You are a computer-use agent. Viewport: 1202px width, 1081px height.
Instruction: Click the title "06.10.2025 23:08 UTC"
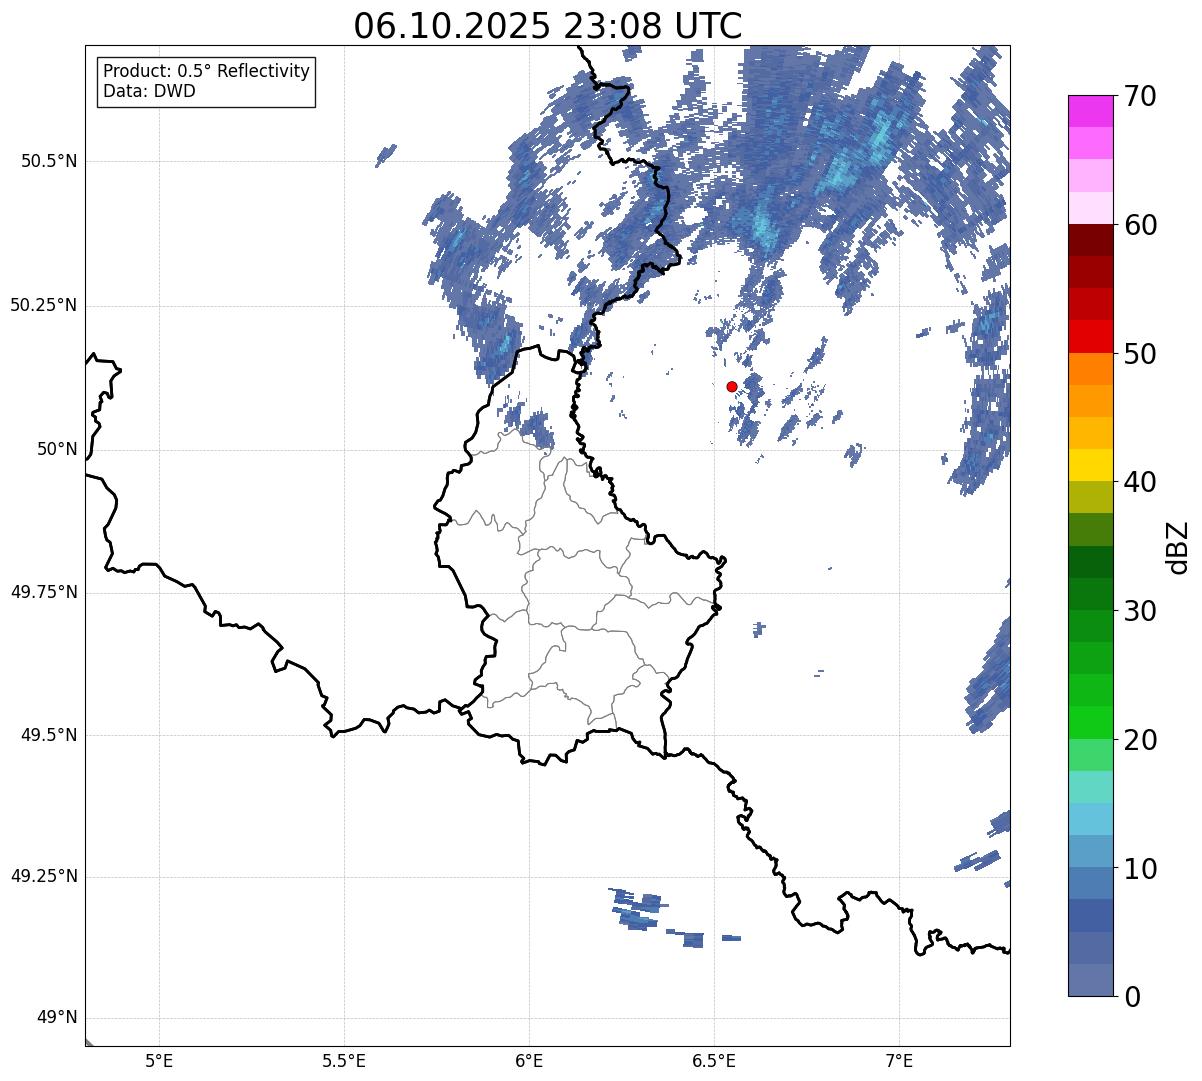click(548, 26)
